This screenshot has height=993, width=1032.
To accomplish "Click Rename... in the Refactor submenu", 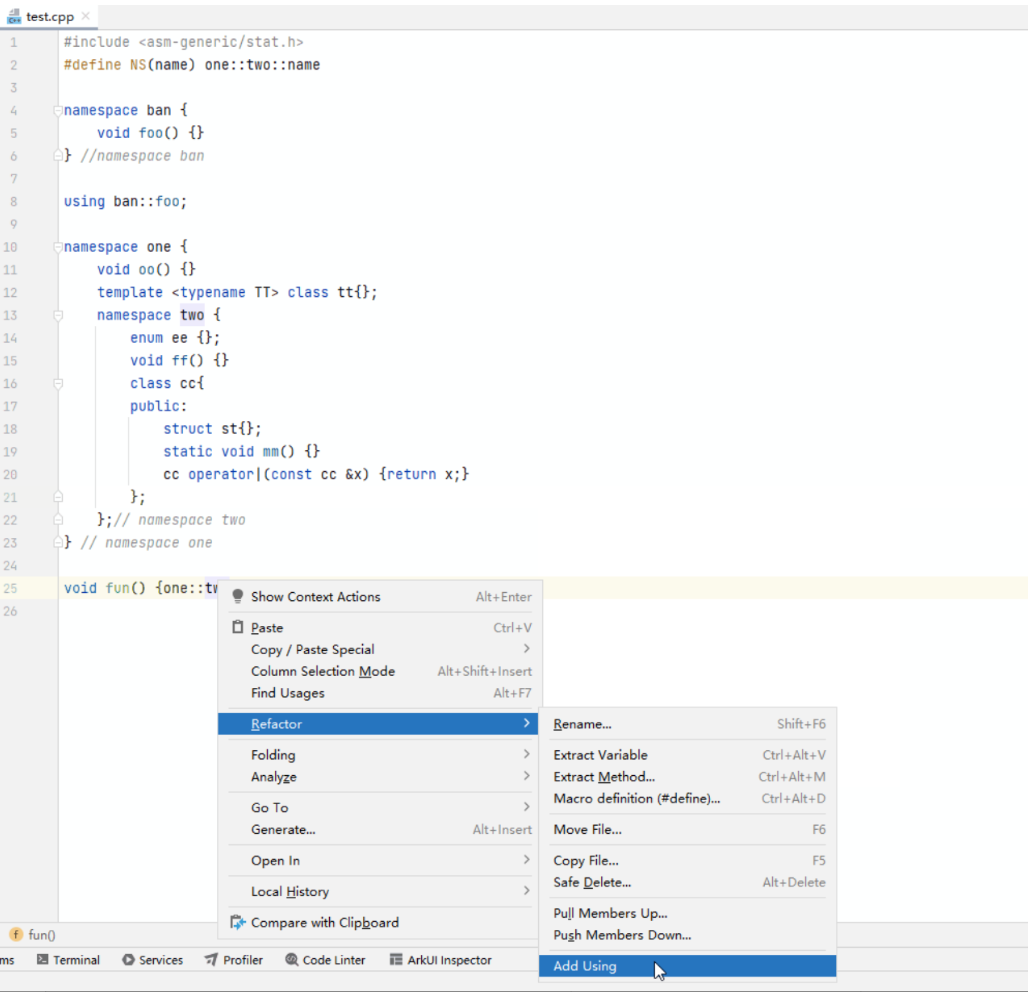I will coord(582,724).
